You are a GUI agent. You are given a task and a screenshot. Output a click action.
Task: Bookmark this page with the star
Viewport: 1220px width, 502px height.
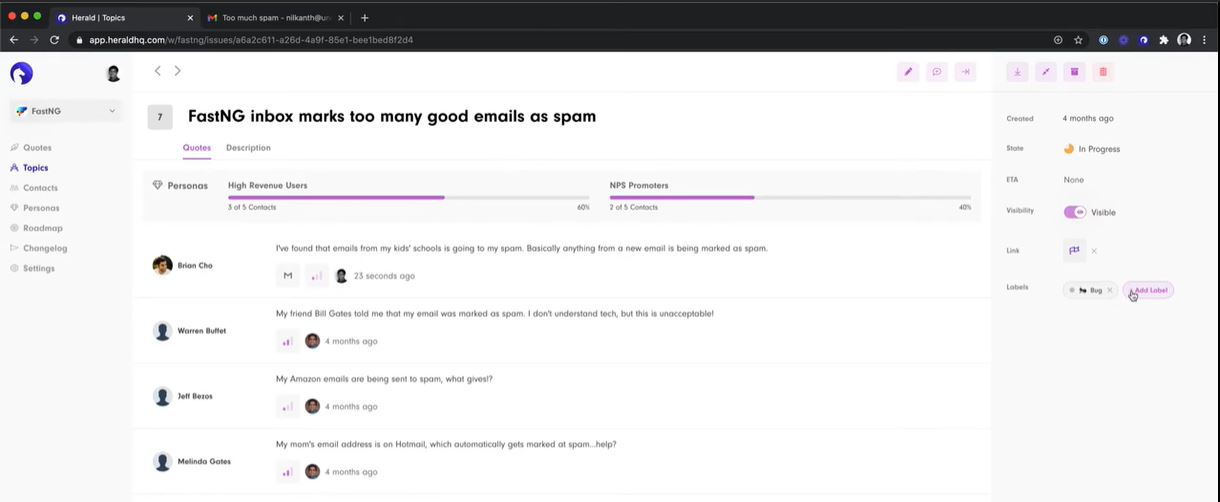click(x=1078, y=40)
